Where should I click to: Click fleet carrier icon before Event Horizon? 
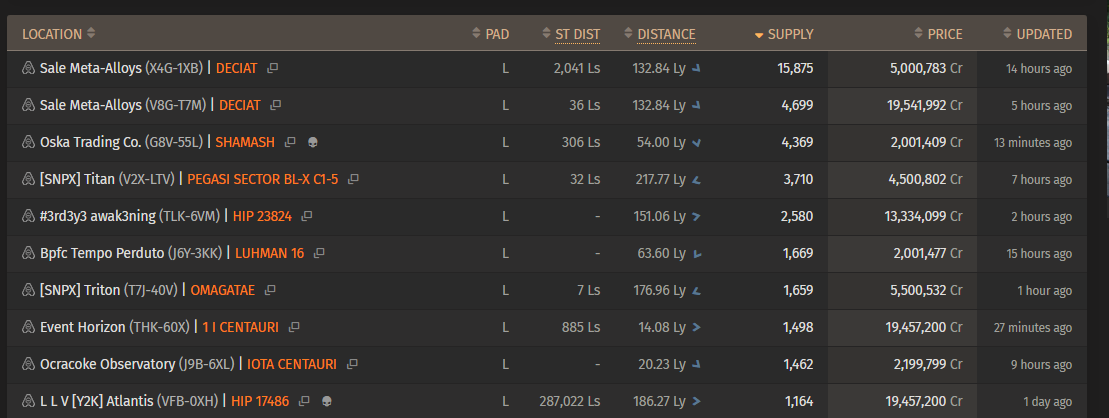[x=29, y=327]
